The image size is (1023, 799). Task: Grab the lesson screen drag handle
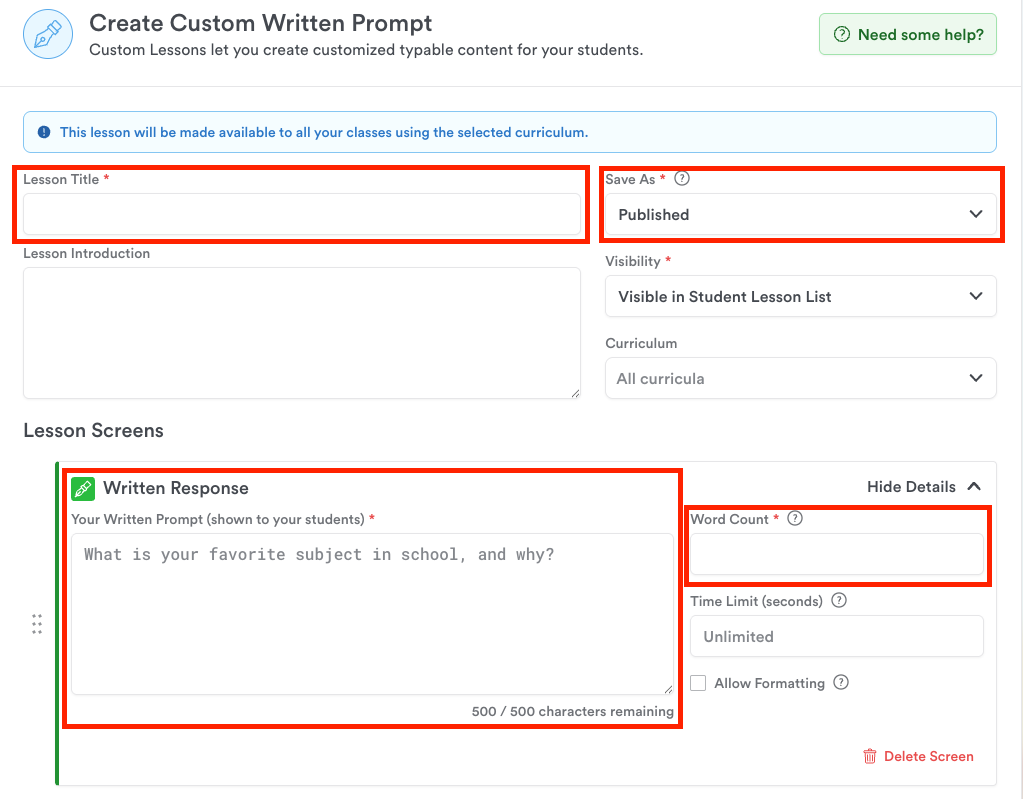pos(37,624)
